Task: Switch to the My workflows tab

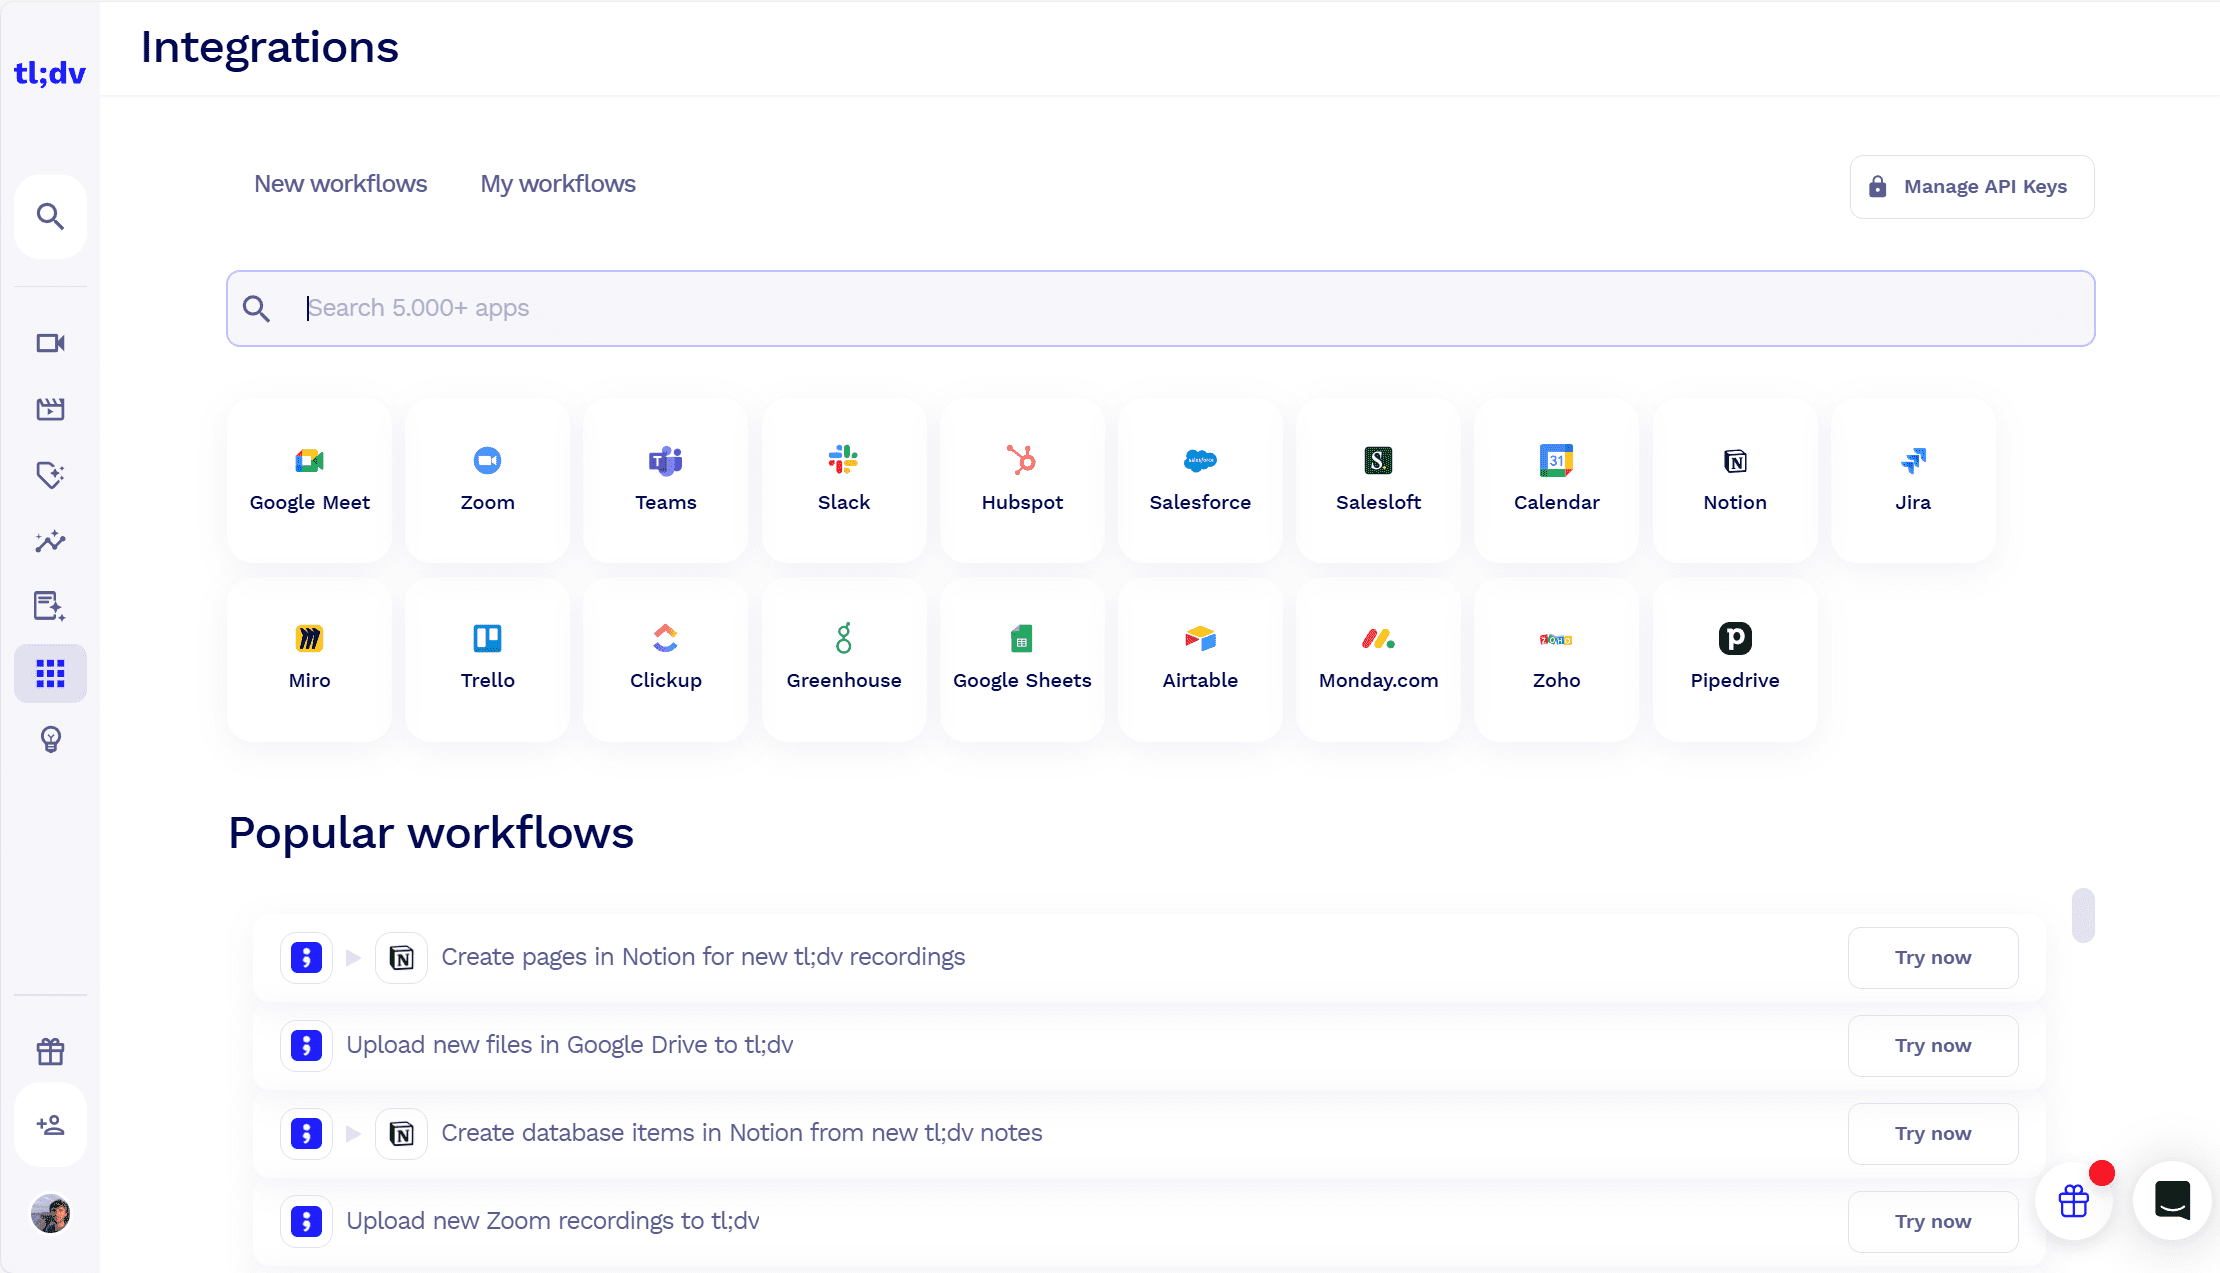Action: click(x=558, y=184)
